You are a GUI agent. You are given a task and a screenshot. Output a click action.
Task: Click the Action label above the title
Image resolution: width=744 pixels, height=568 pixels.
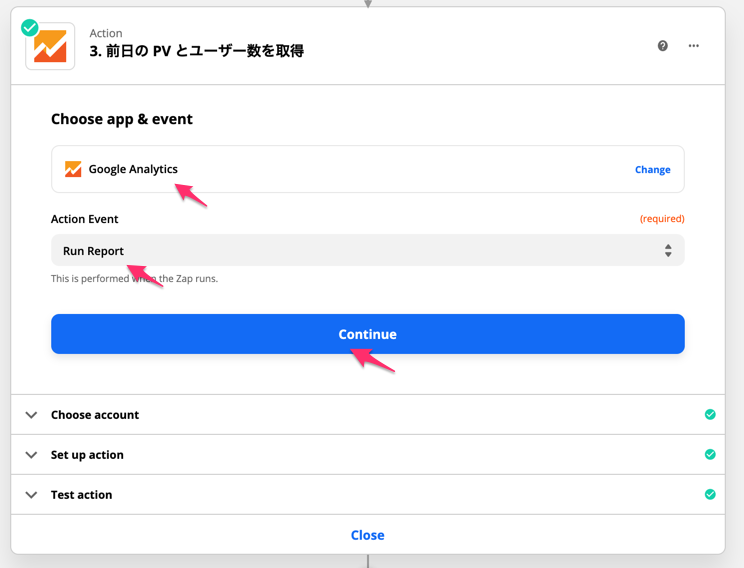[106, 33]
